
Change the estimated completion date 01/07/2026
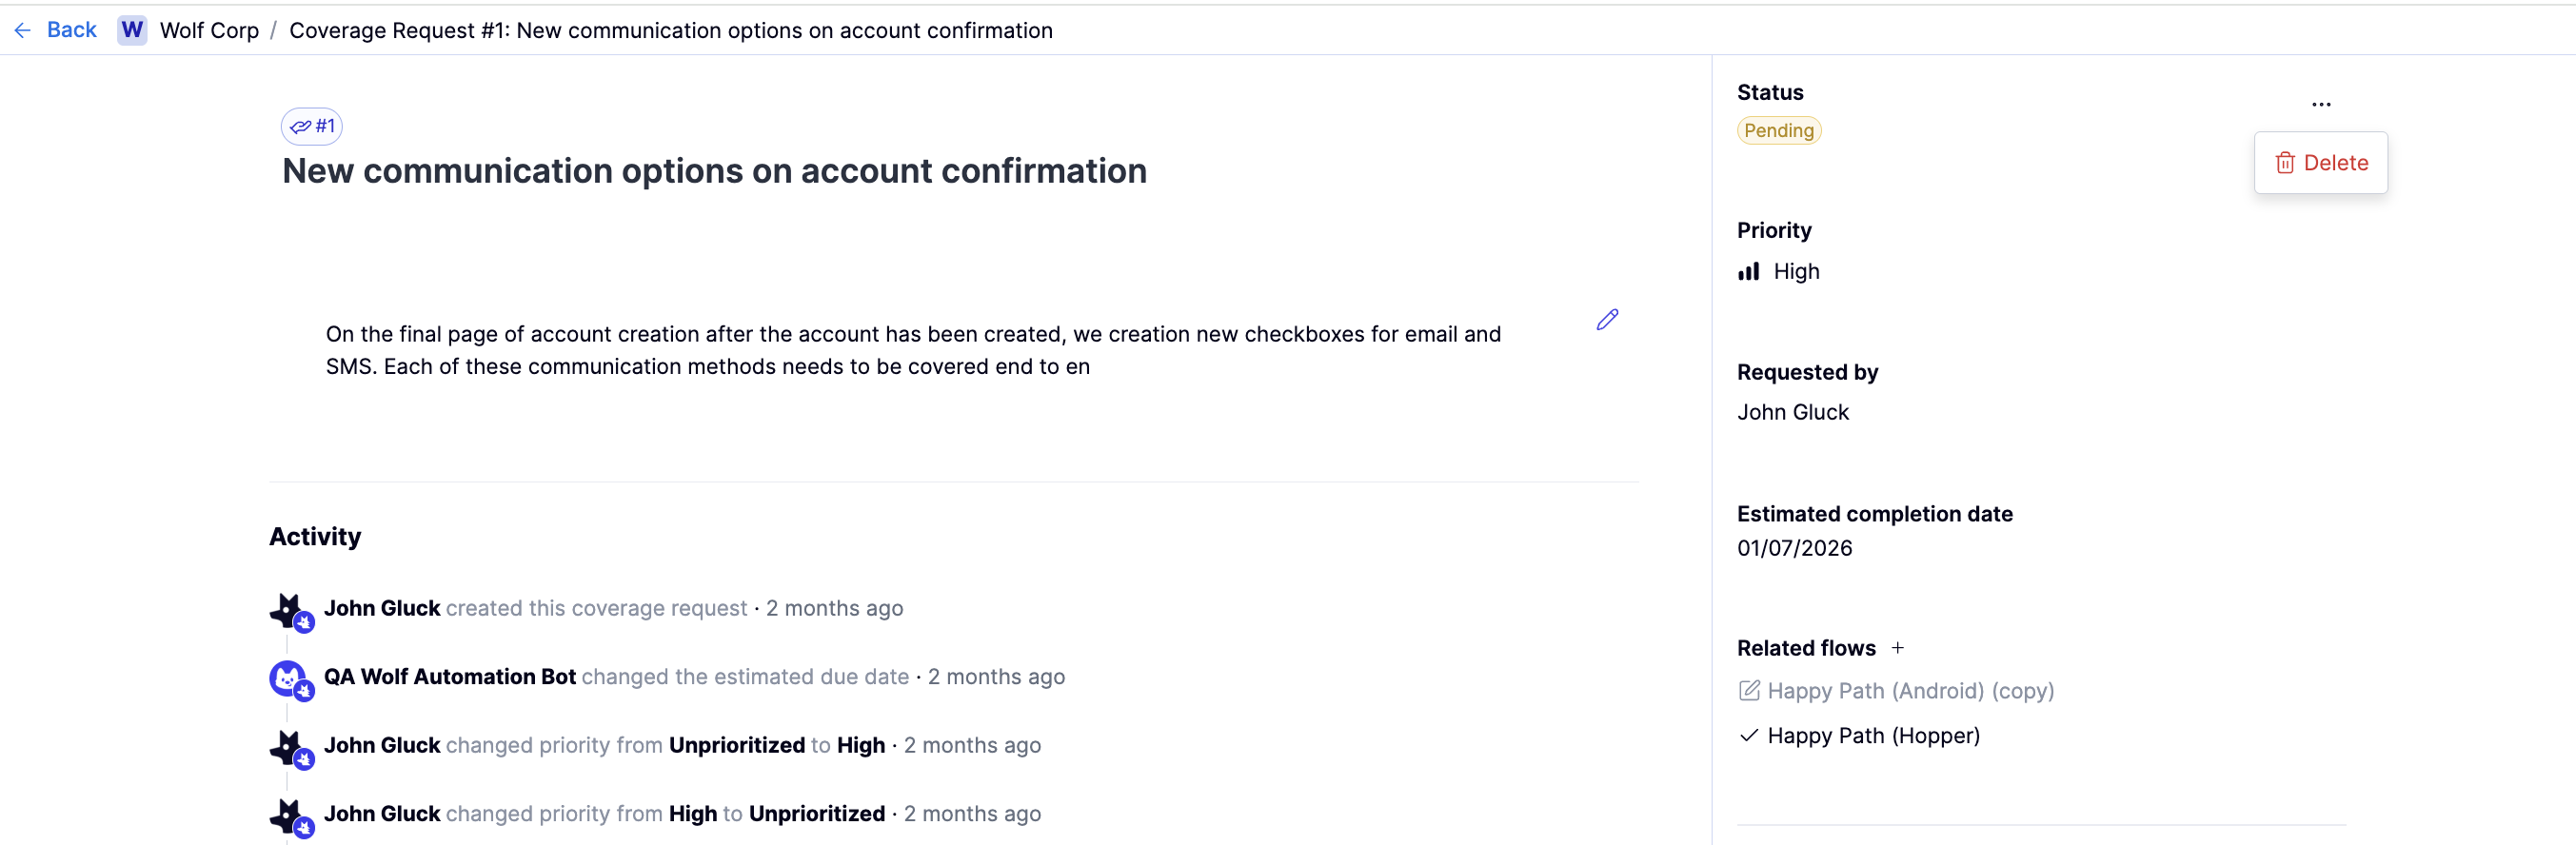point(1794,548)
